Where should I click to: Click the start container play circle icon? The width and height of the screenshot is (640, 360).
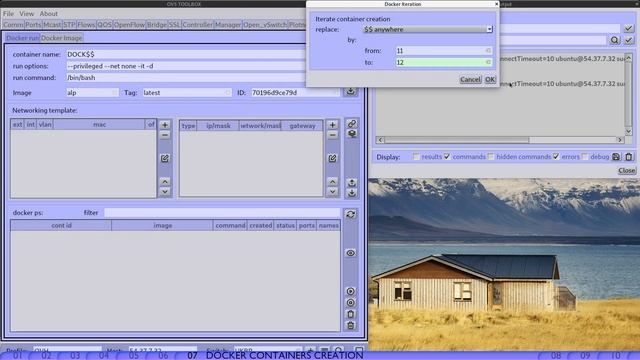[351, 291]
